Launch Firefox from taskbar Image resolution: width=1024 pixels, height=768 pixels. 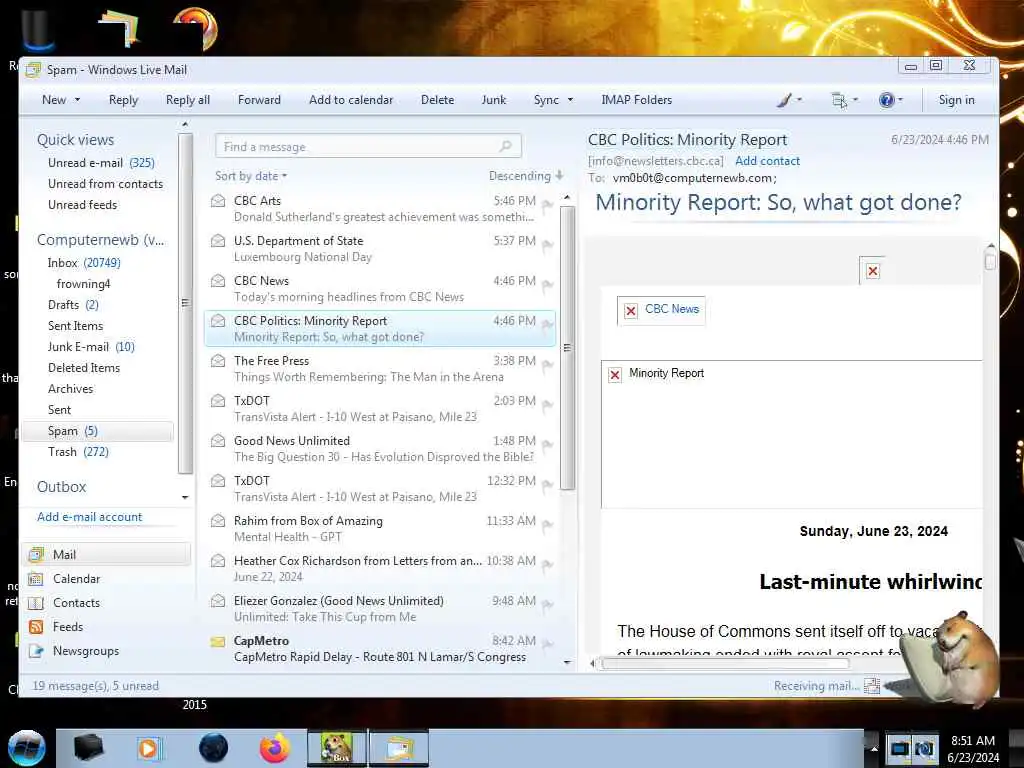(275, 748)
